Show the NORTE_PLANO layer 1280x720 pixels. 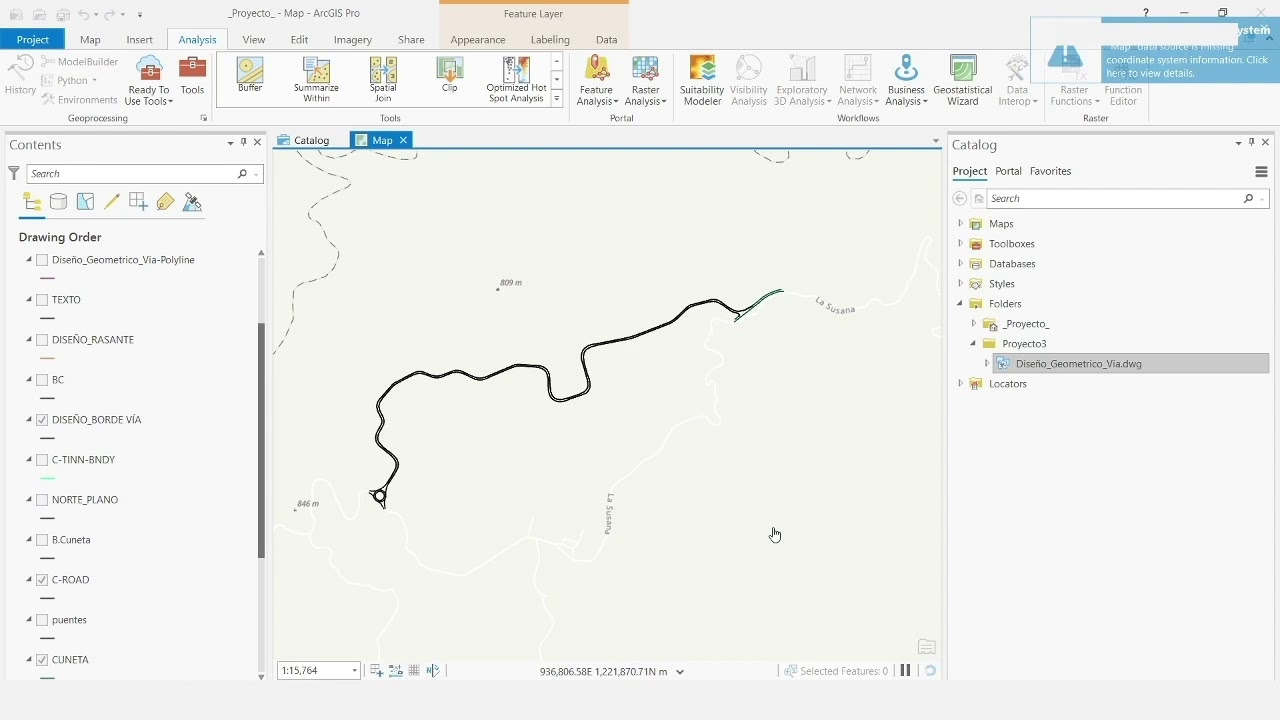tap(42, 500)
